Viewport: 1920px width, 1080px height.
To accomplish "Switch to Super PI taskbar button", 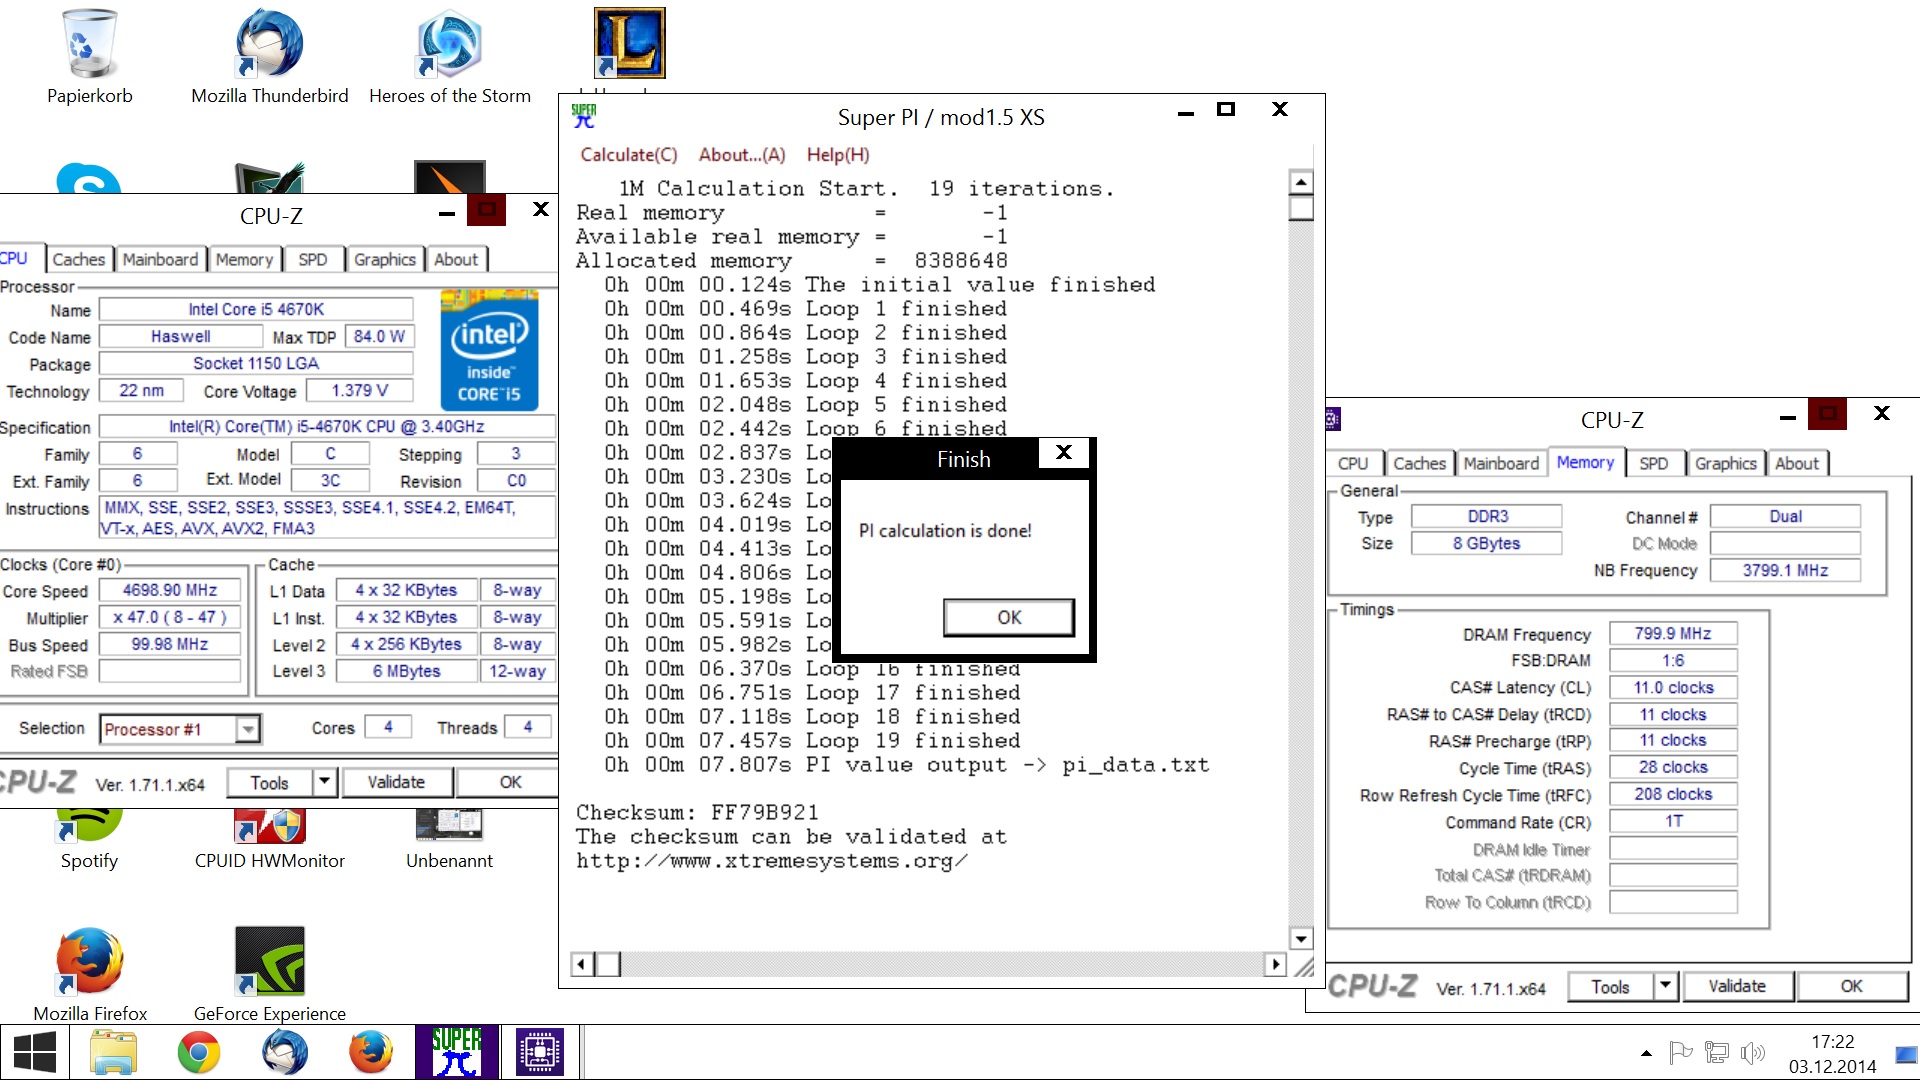I will [456, 1052].
